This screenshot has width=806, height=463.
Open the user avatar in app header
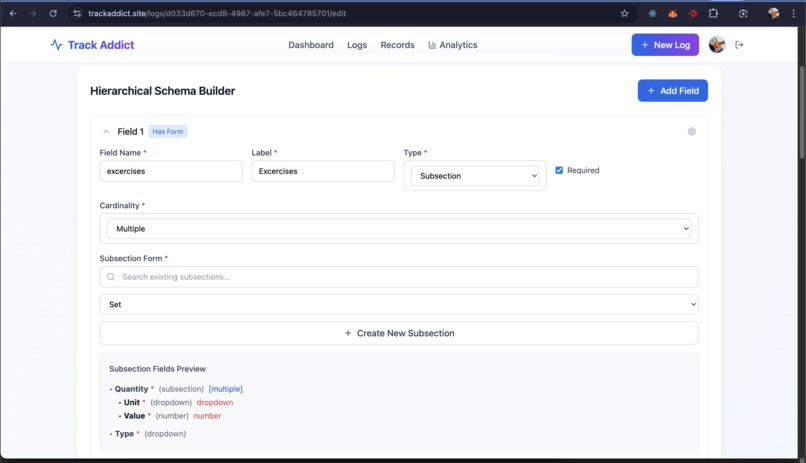[x=717, y=45]
